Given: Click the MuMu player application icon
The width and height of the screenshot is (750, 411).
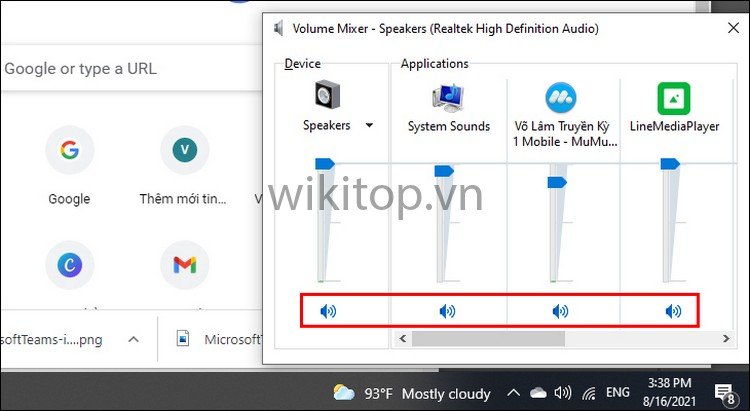Looking at the screenshot, I should pos(561,97).
